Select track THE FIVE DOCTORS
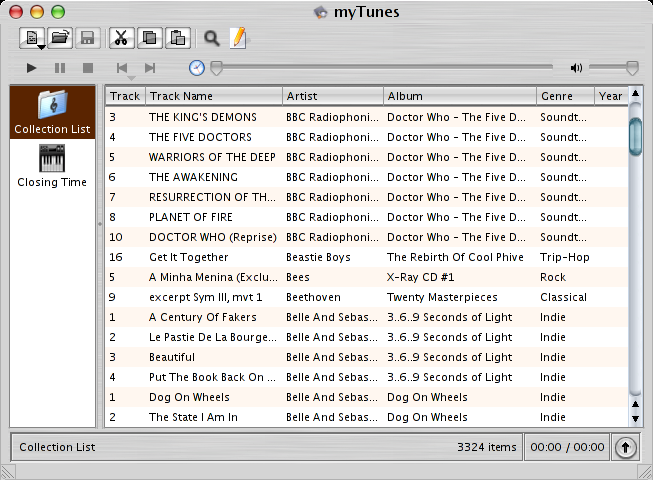This screenshot has width=653, height=480. tap(366, 137)
